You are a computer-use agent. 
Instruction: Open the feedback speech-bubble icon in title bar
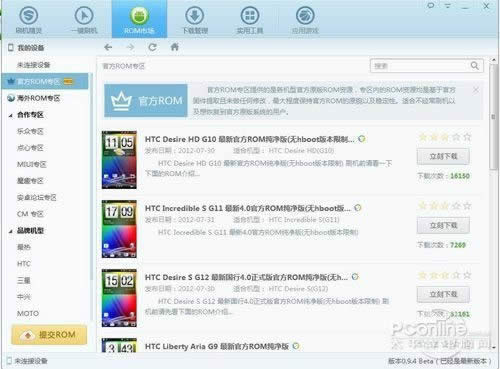(x=431, y=6)
